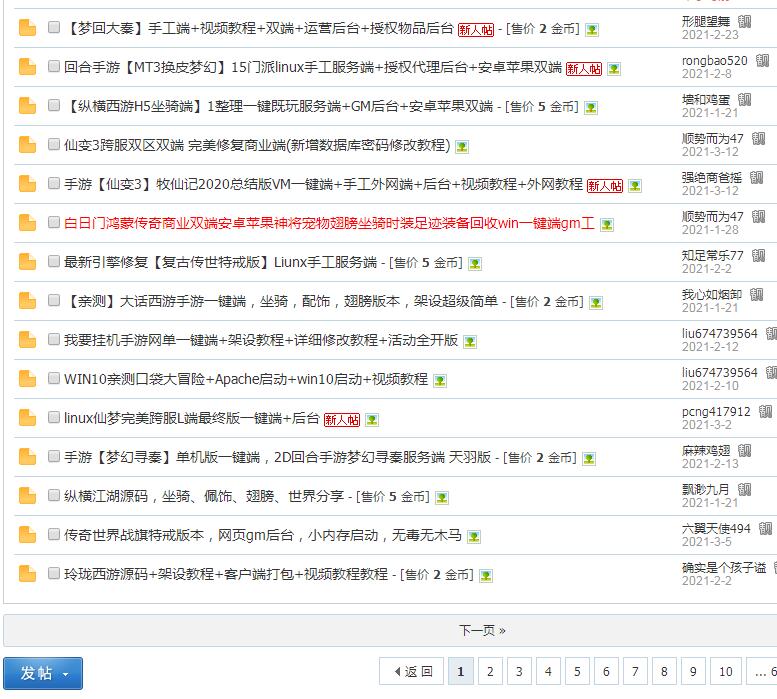Open the red 白日门鸿蒙传奇商业双端 thread link
This screenshot has width=777, height=699.
[x=329, y=224]
